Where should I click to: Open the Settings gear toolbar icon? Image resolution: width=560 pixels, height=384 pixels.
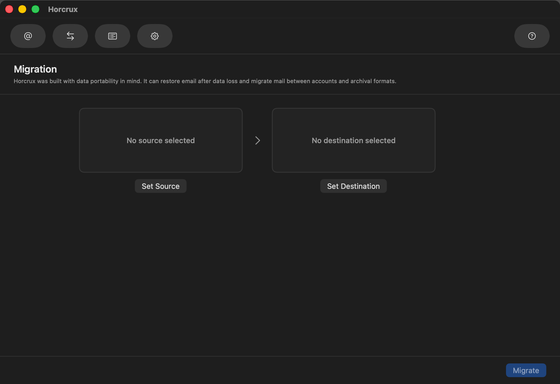click(155, 36)
